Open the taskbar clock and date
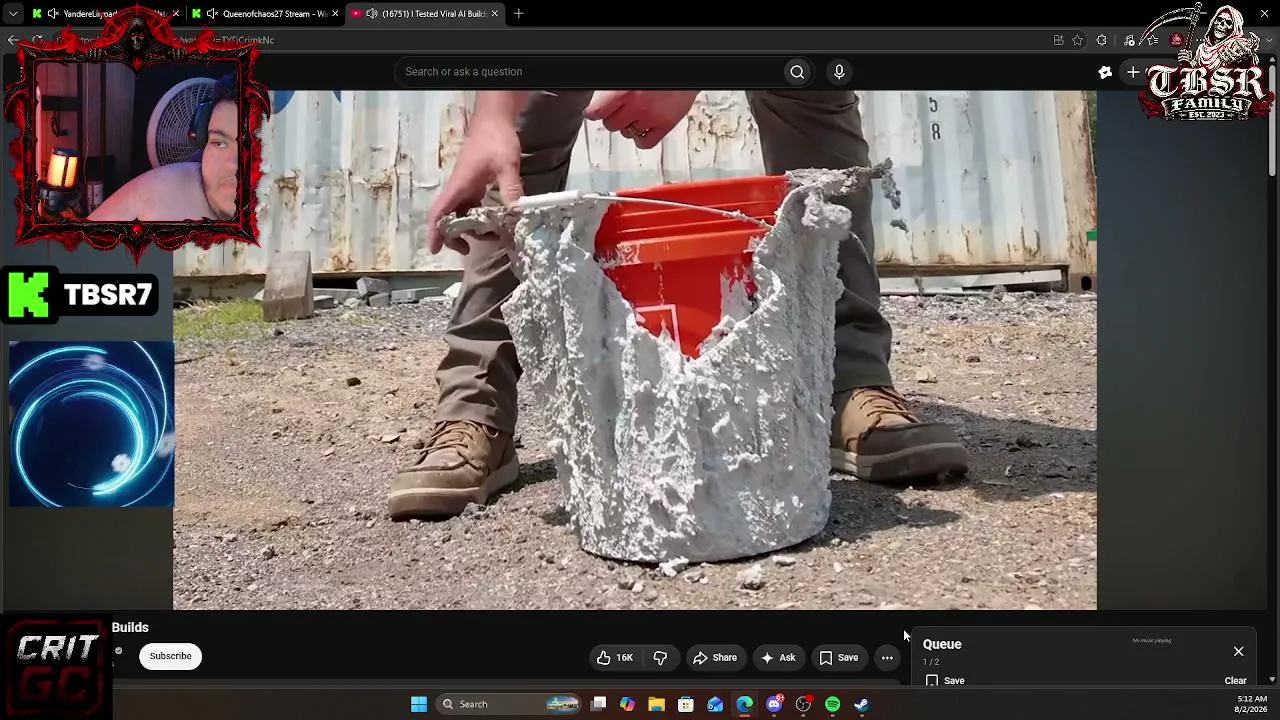1280x720 pixels. point(1251,704)
